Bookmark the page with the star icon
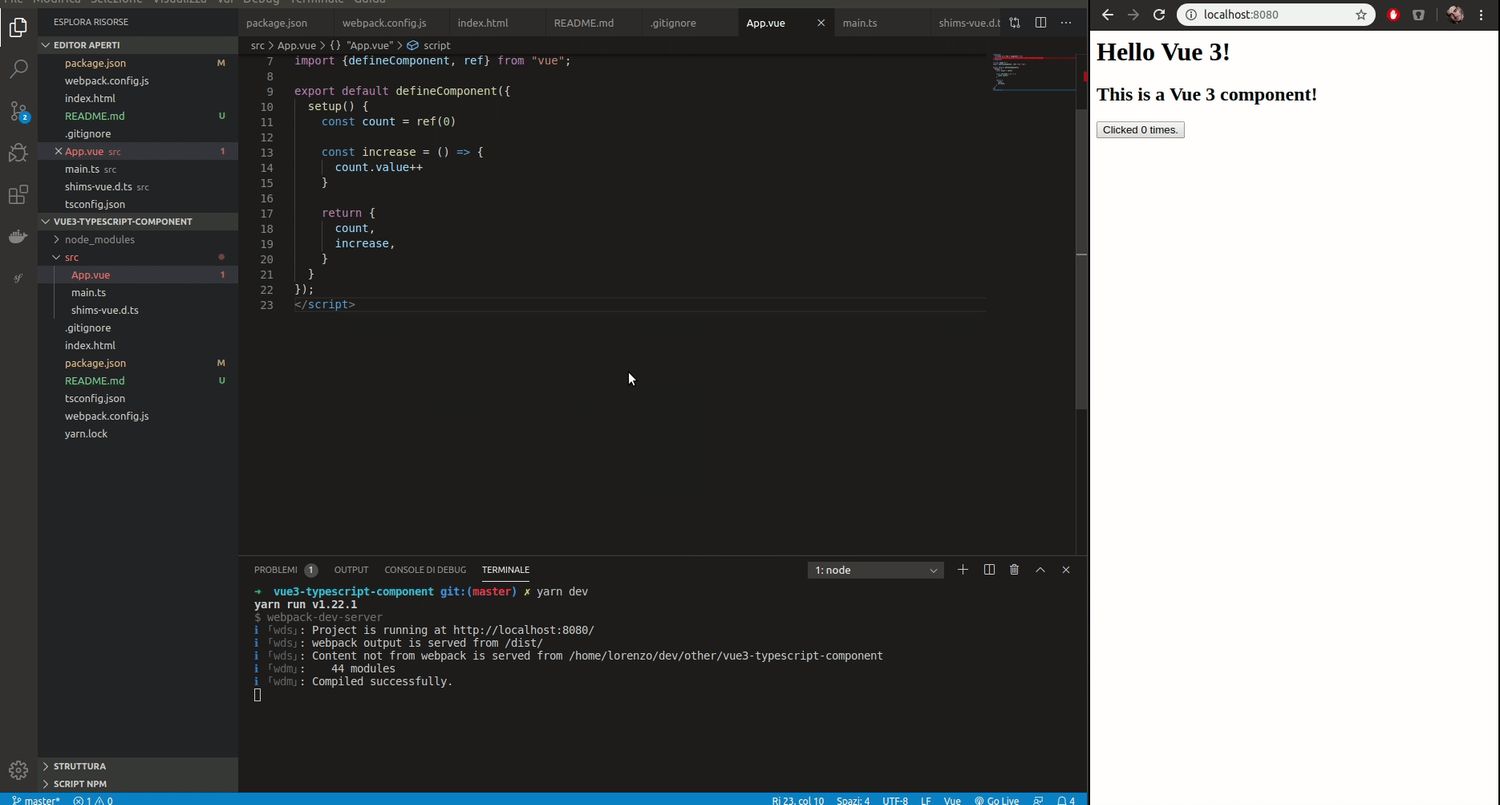This screenshot has height=805, width=1500. (x=1361, y=15)
